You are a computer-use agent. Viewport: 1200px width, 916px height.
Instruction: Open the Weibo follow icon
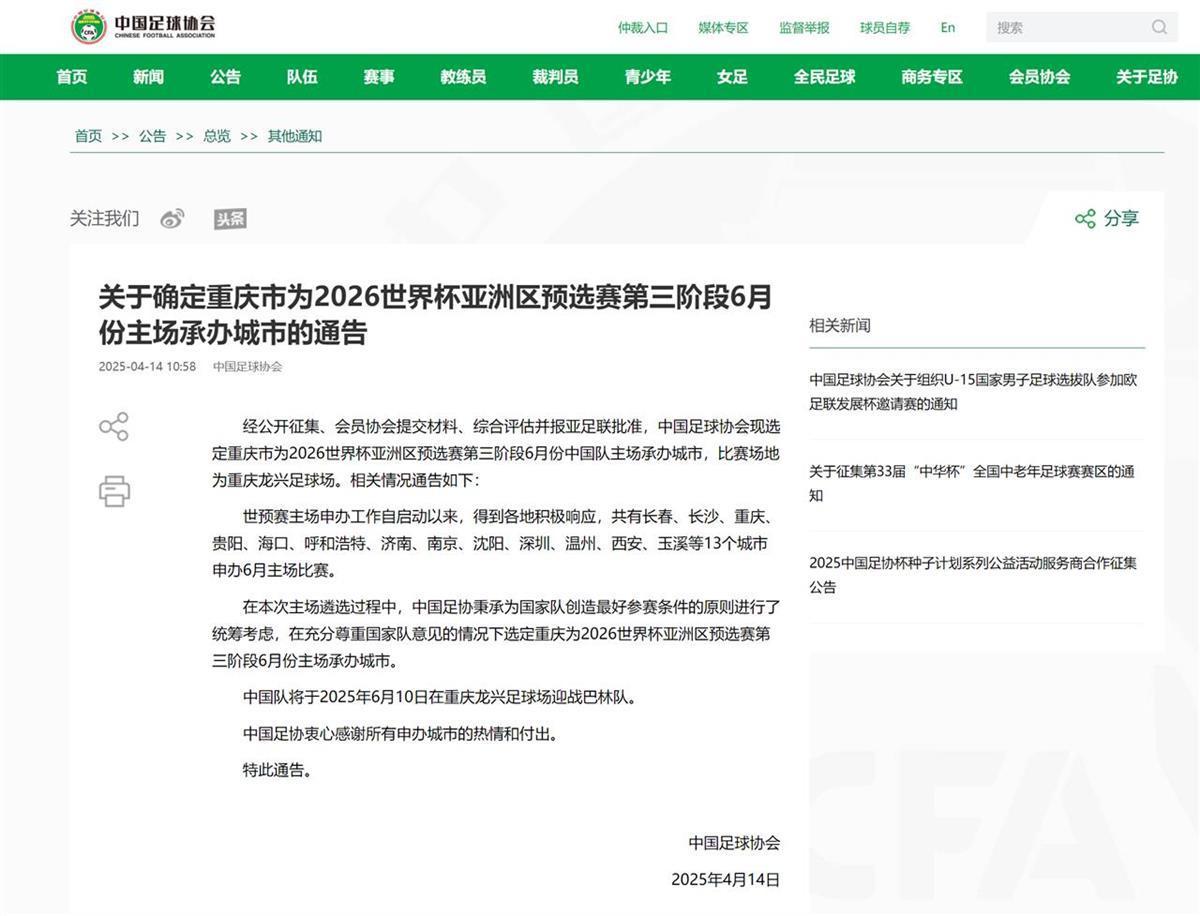point(172,219)
